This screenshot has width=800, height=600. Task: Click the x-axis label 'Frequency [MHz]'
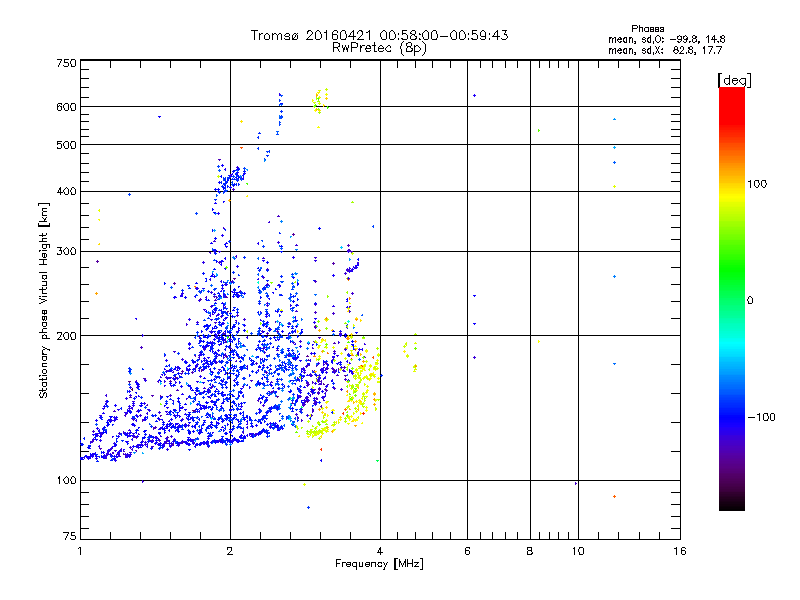379,564
